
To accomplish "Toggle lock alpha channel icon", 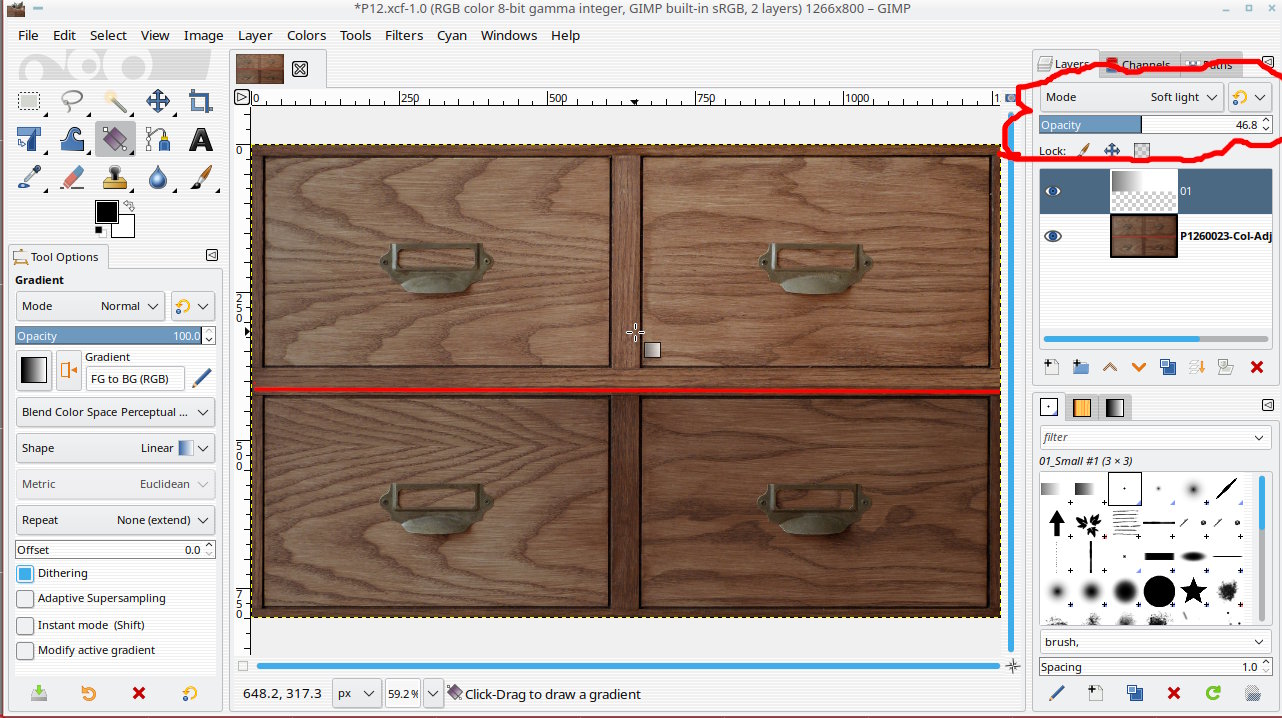I will point(1141,150).
